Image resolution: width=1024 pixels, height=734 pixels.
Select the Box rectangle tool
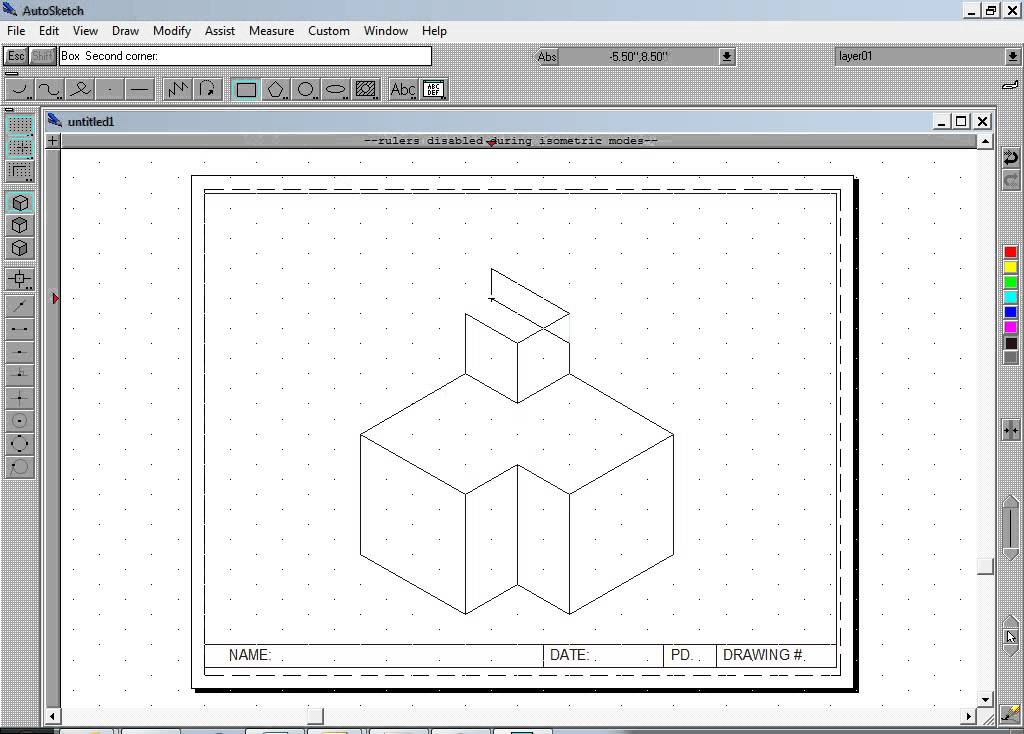(x=245, y=89)
